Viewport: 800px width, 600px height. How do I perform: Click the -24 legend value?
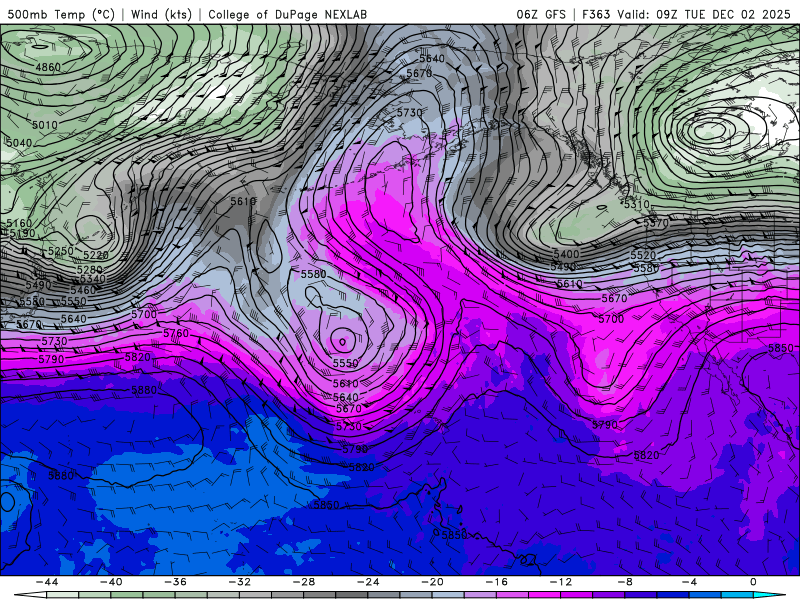coord(368,582)
